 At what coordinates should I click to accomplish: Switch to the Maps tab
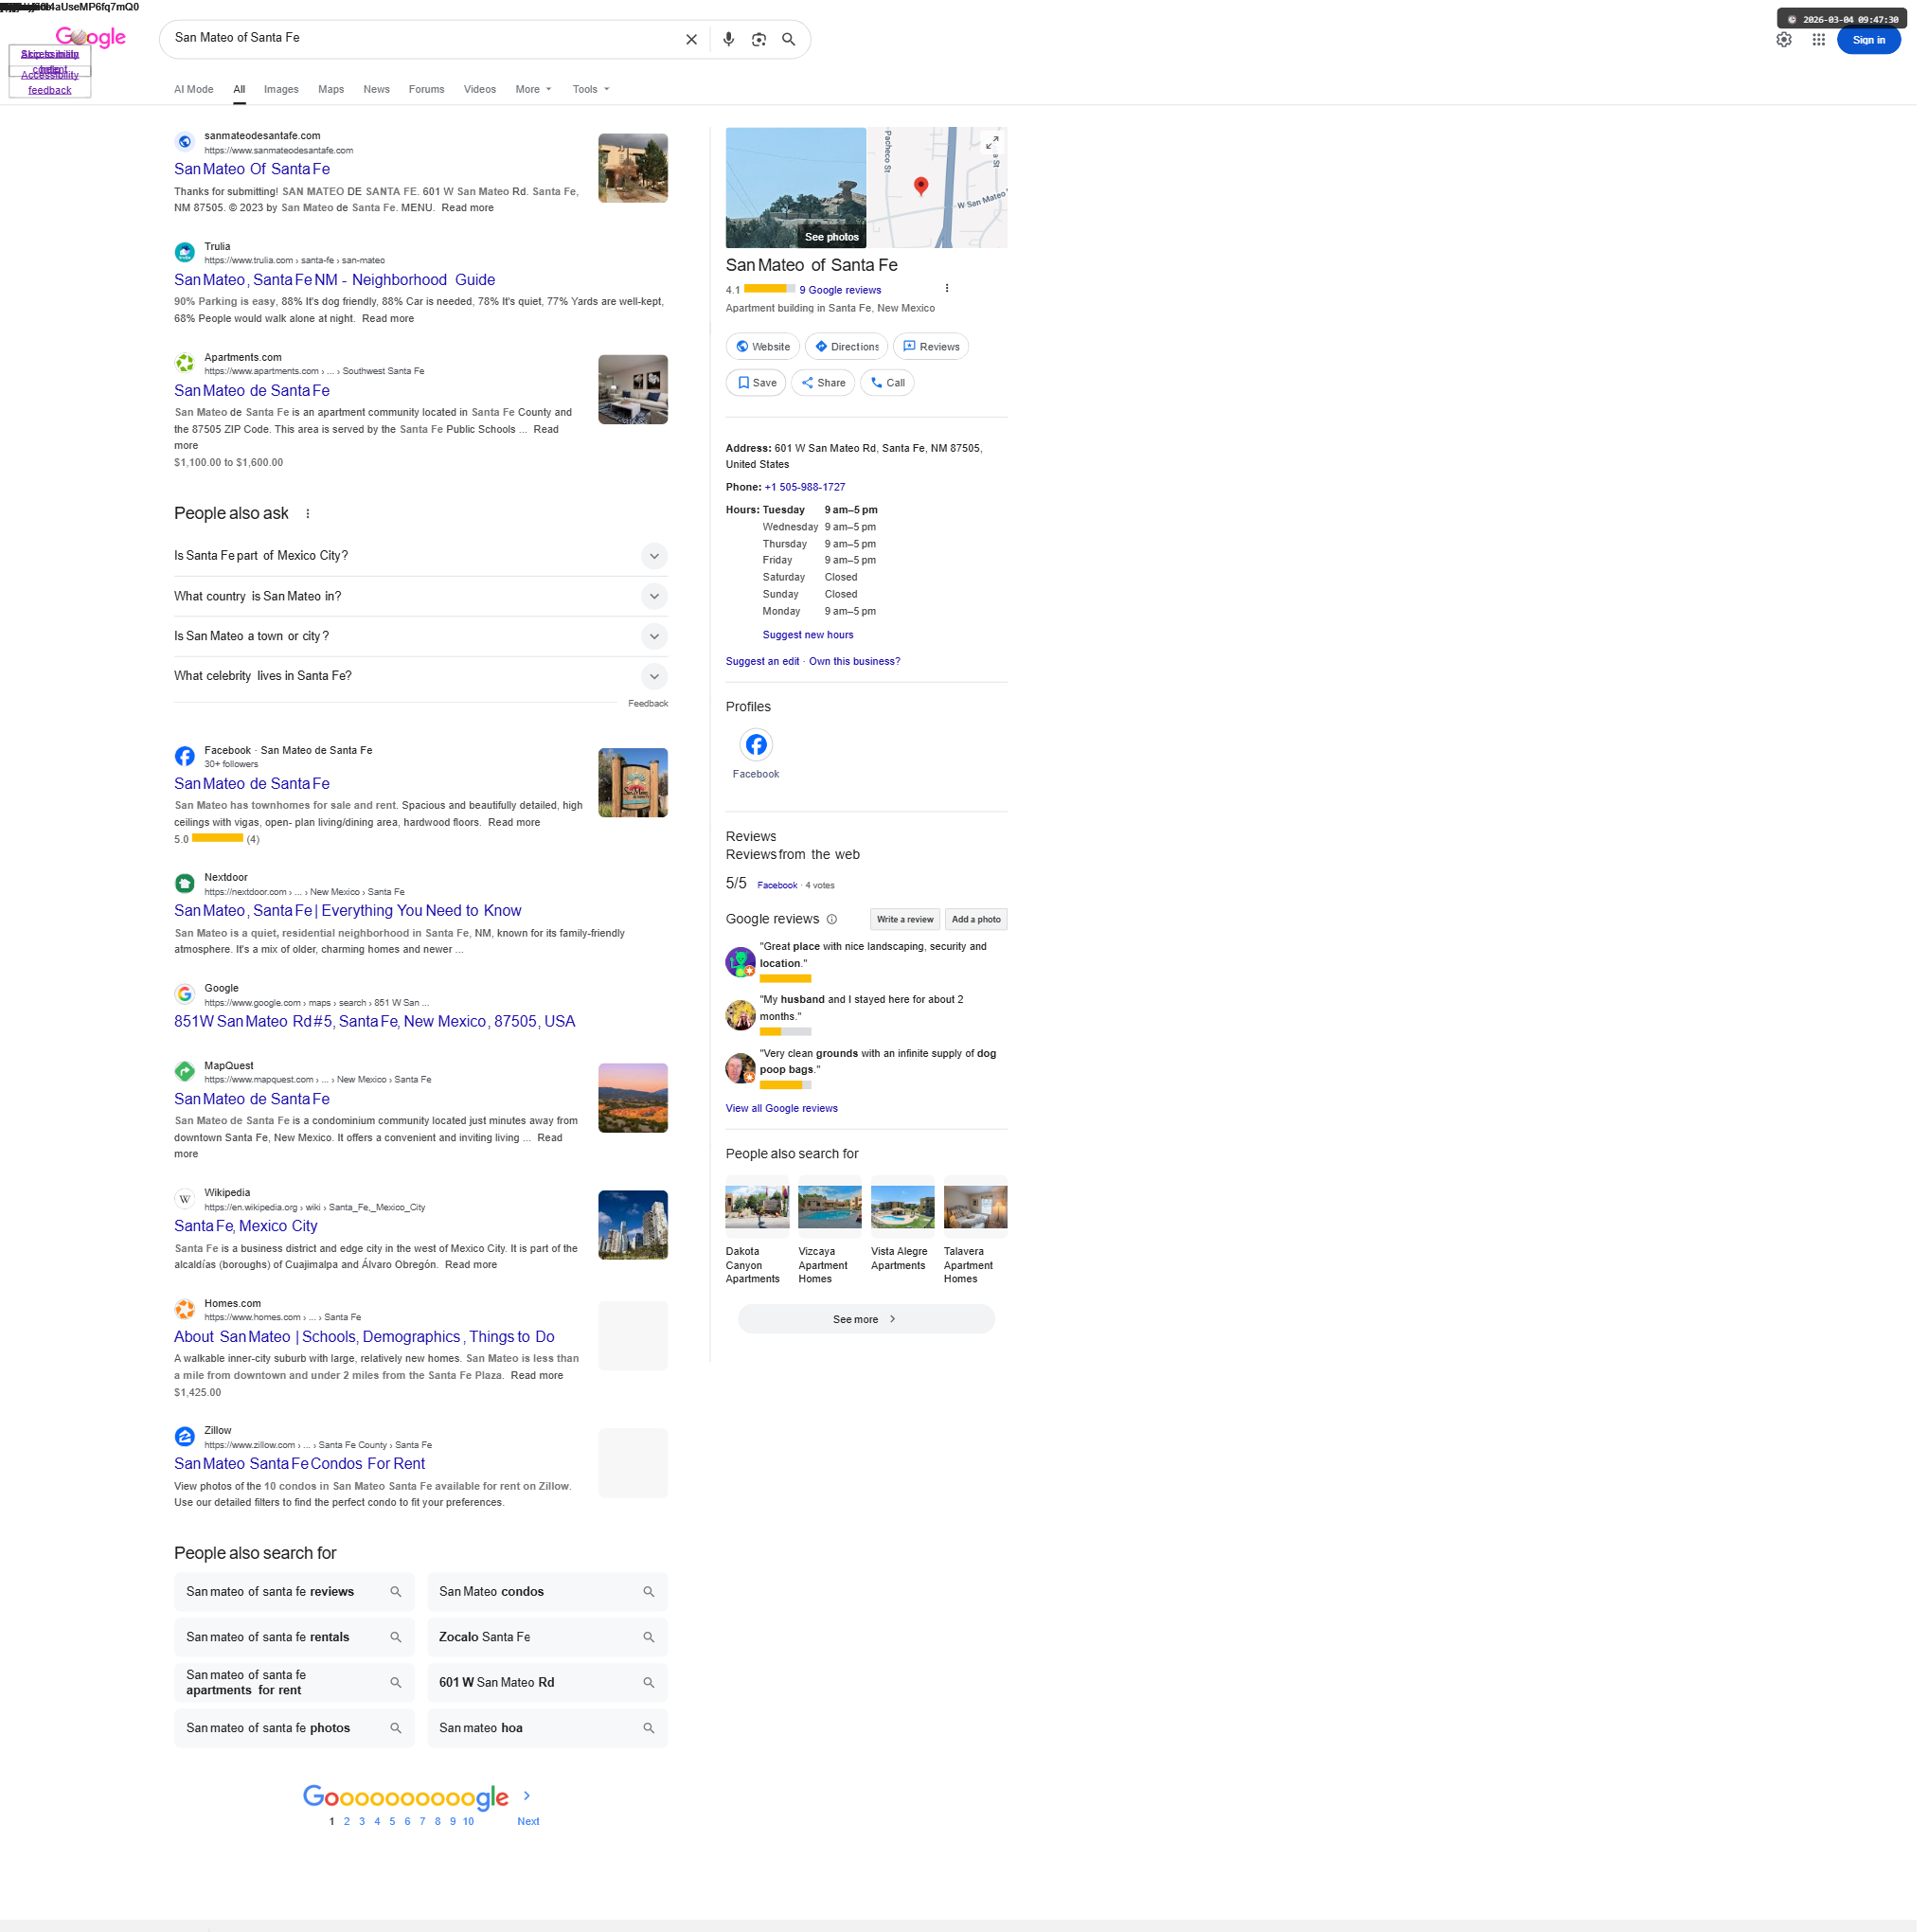click(x=333, y=90)
